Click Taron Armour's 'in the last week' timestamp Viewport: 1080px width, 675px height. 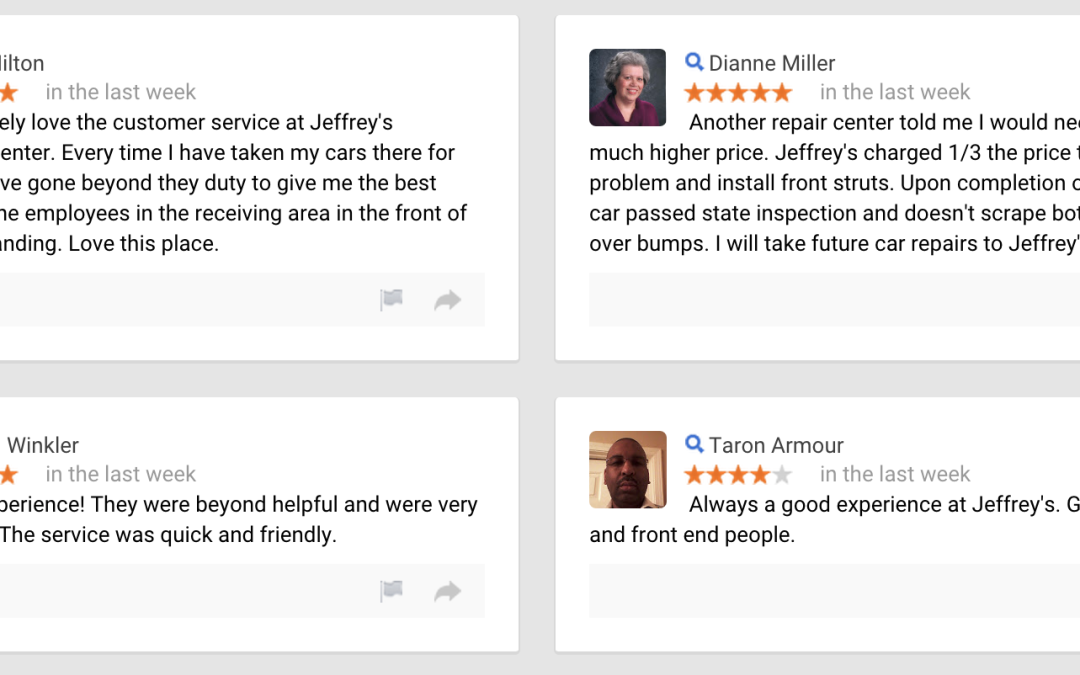pos(895,475)
